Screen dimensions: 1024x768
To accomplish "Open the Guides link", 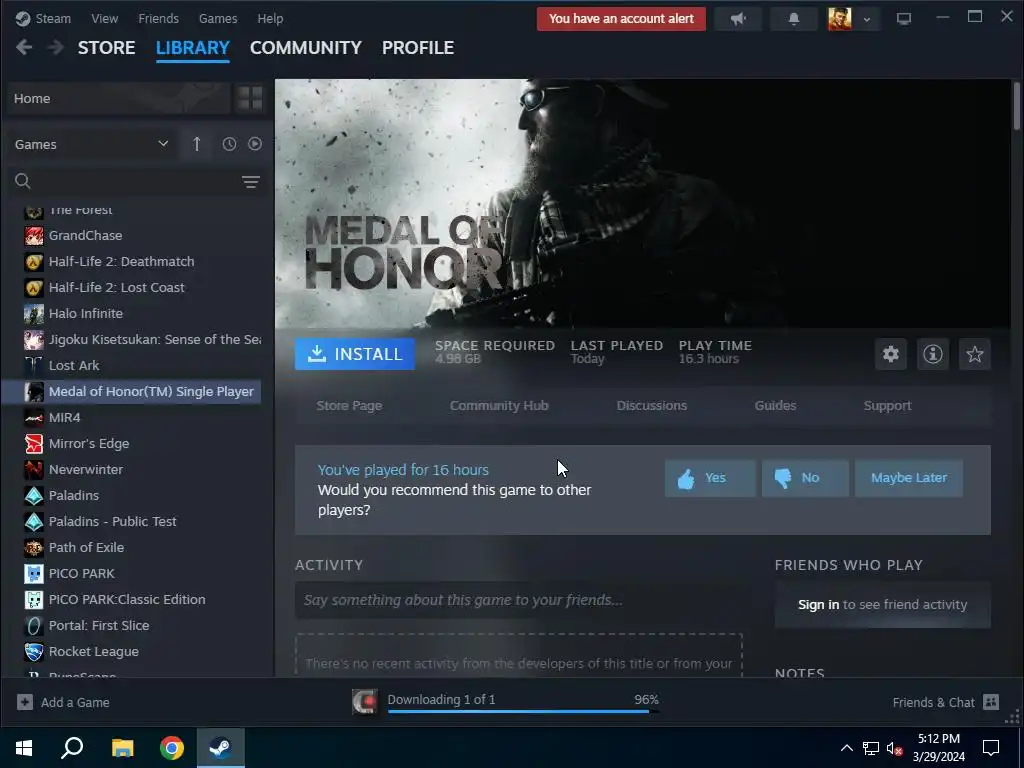I will click(x=775, y=406).
